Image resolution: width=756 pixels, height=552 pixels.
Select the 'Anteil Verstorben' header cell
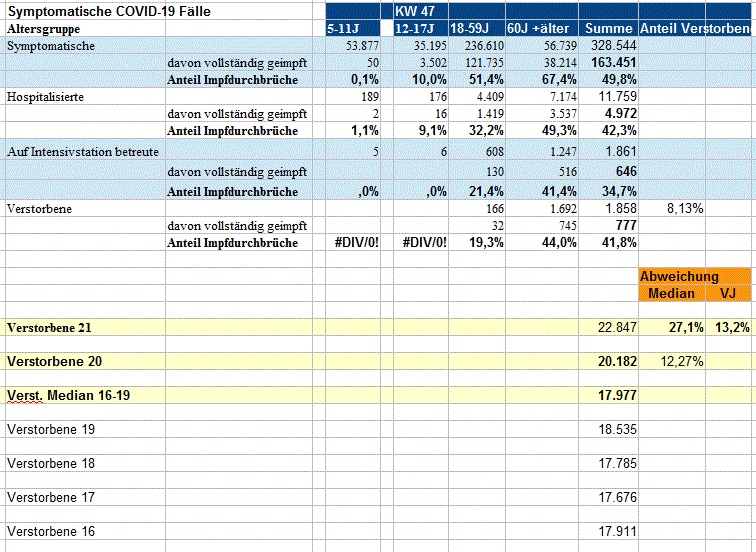point(695,29)
